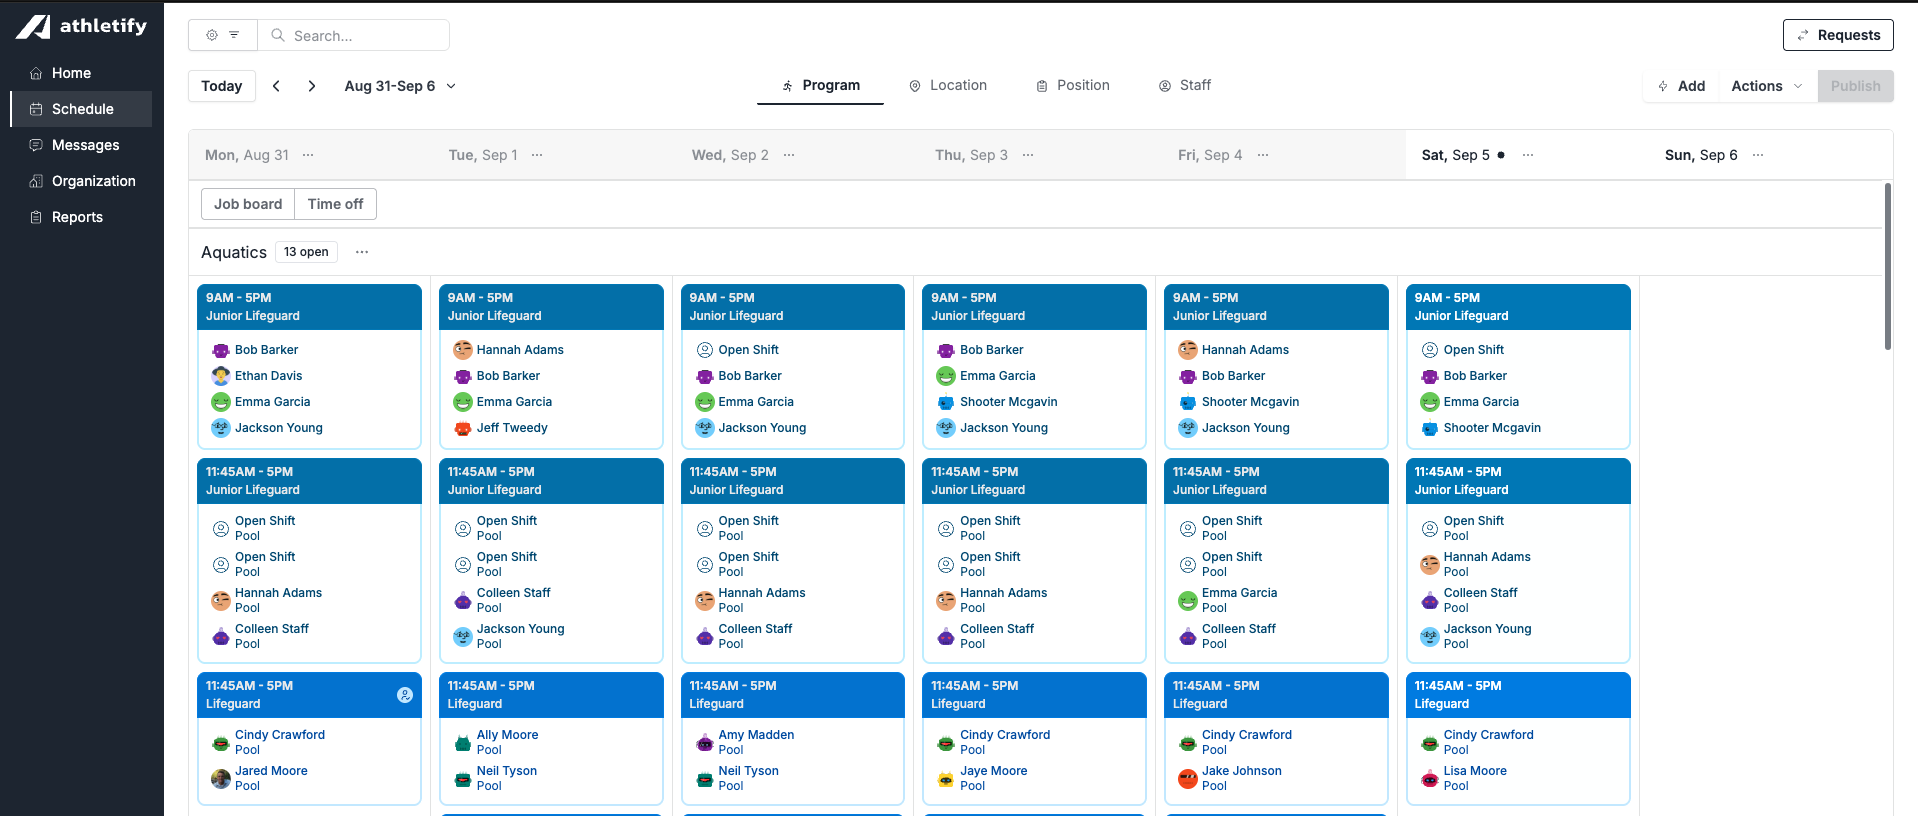Navigate to Home in sidebar
The image size is (1918, 816).
pyautogui.click(x=81, y=73)
